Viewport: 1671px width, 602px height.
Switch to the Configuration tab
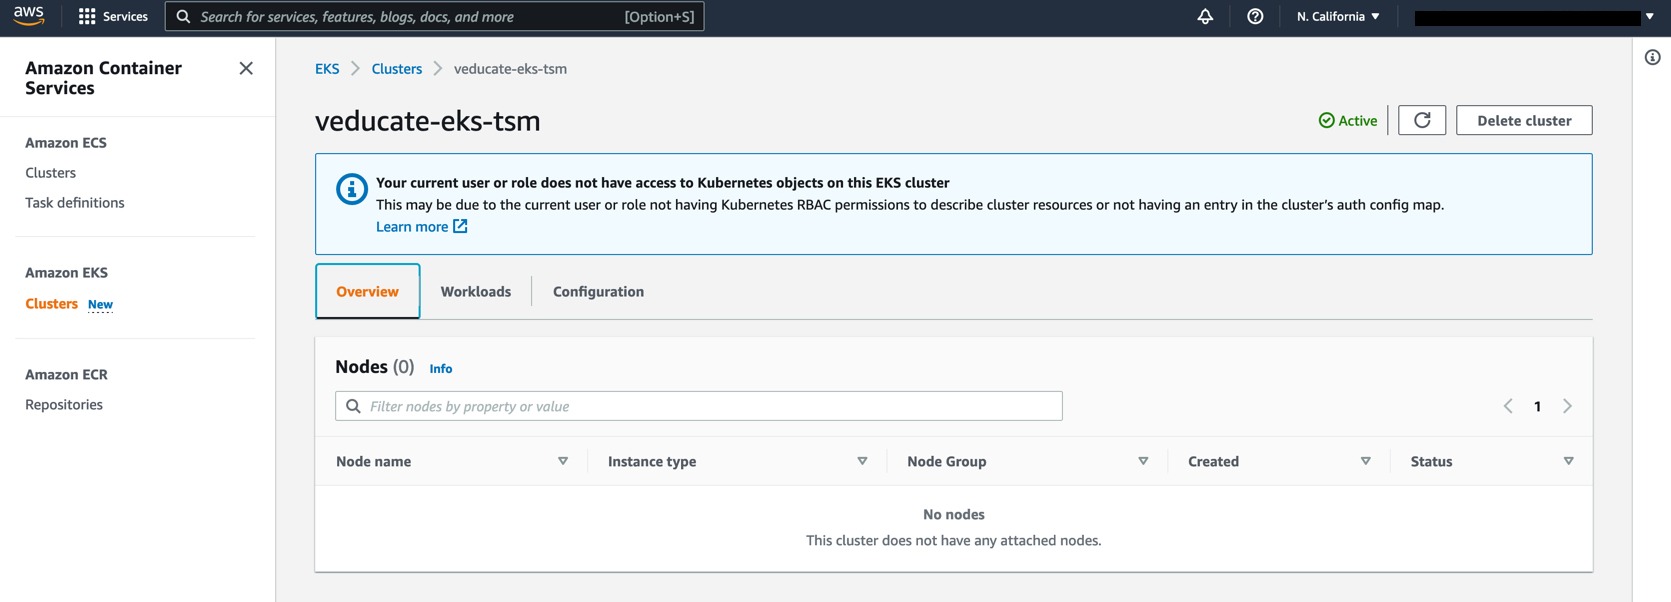click(x=598, y=291)
